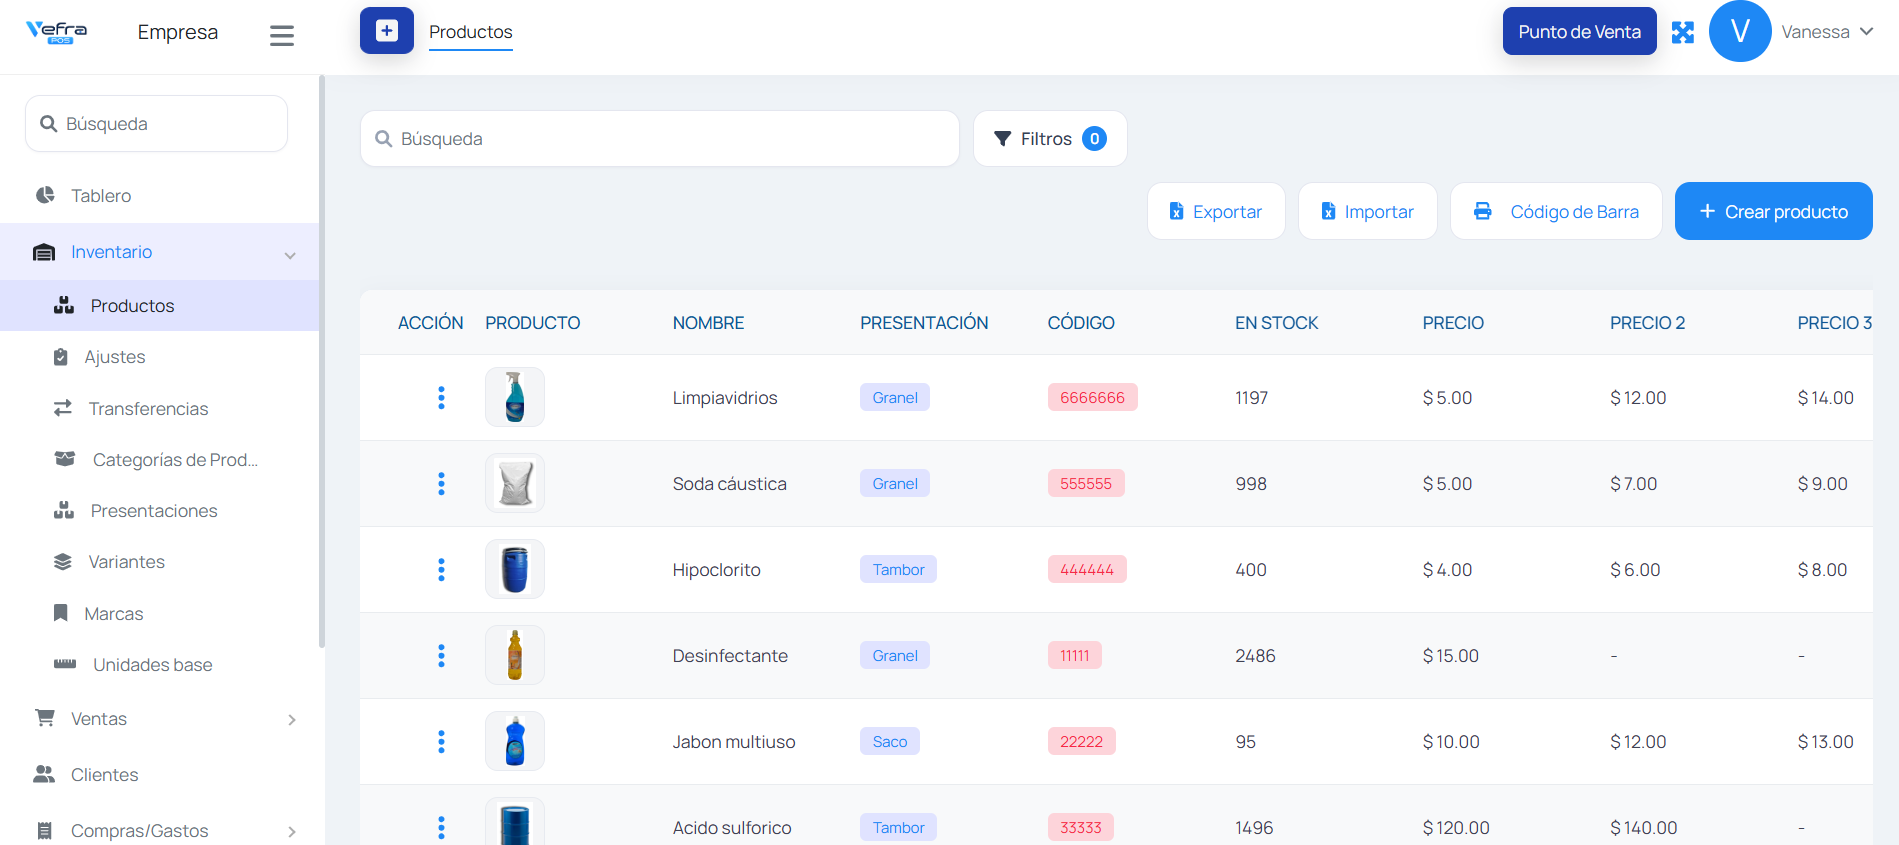
Task: Open action menu for Jabon multiuso
Action: click(x=441, y=742)
